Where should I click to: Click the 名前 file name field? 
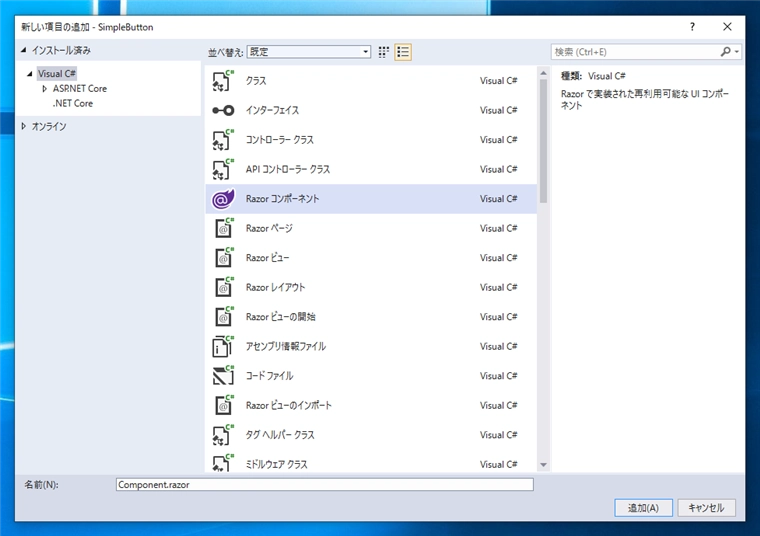[x=325, y=485]
